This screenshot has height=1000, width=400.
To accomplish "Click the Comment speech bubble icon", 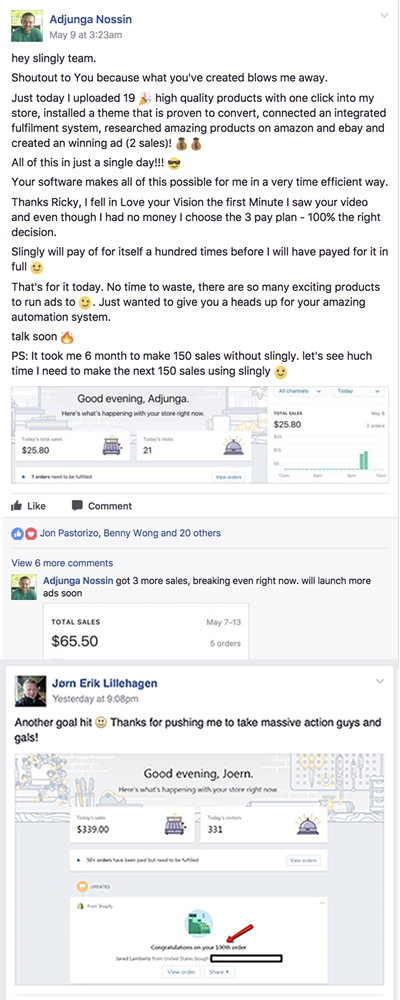I will 77,506.
